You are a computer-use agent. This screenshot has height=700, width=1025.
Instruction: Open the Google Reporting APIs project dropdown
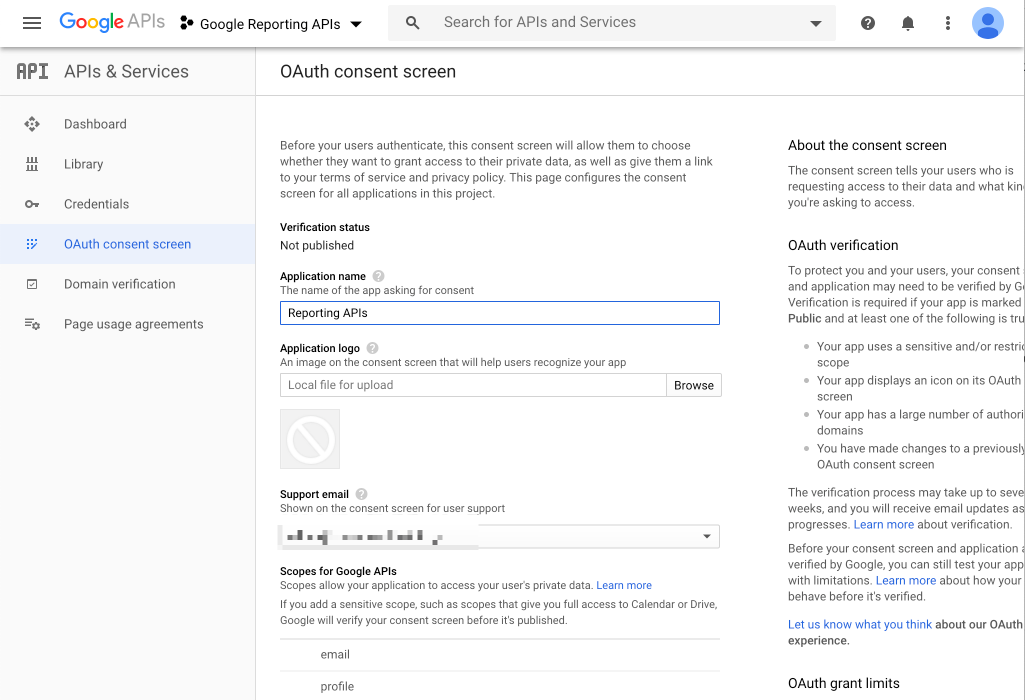(280, 24)
